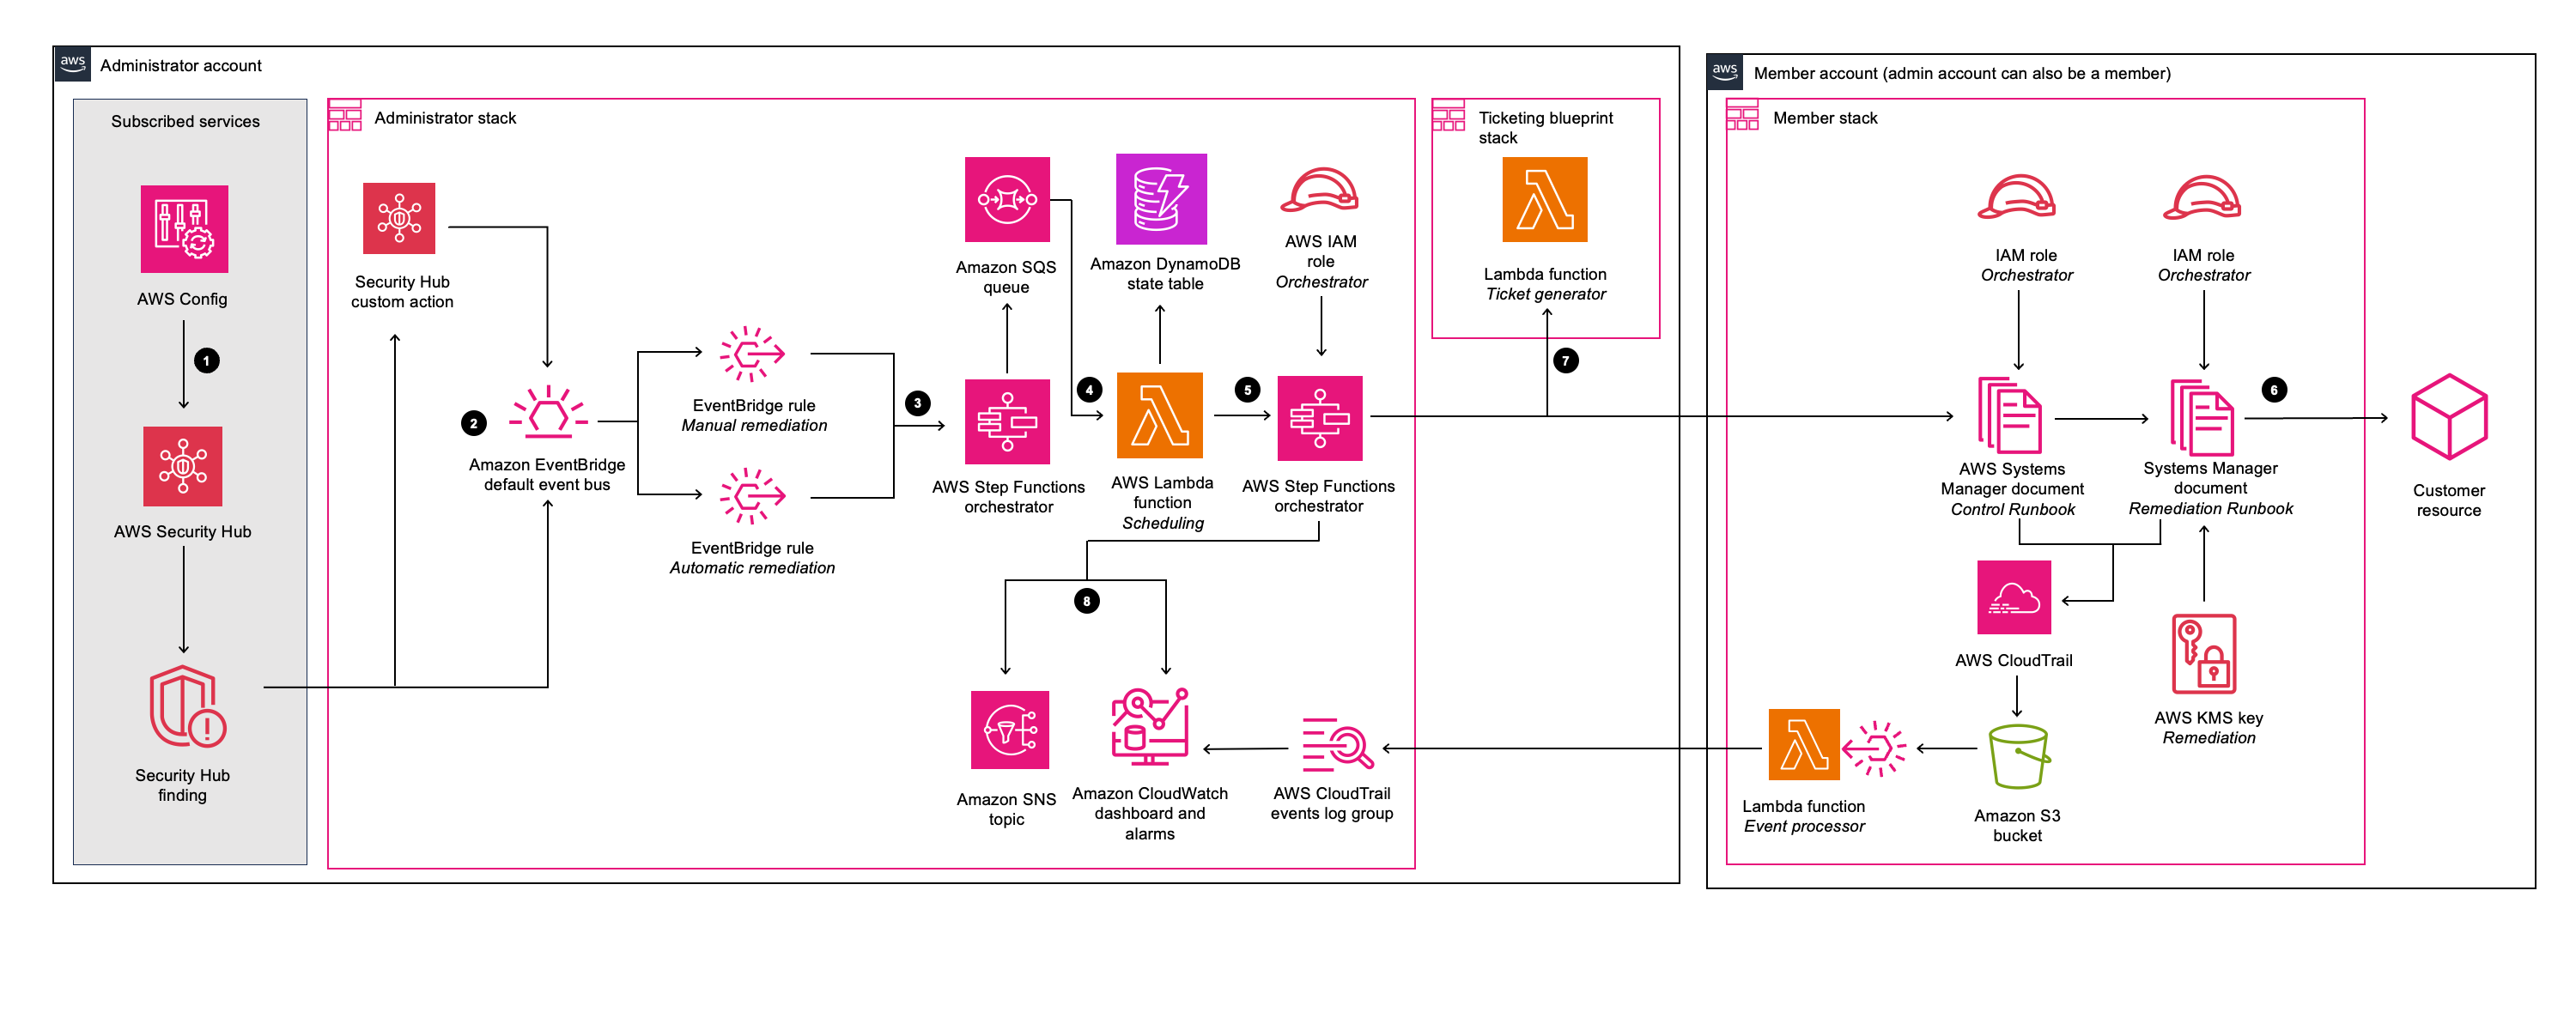Click the IAM role Orchestrator icon above Remediation Runbook
The width and height of the screenshot is (2576, 1030).
click(2202, 197)
